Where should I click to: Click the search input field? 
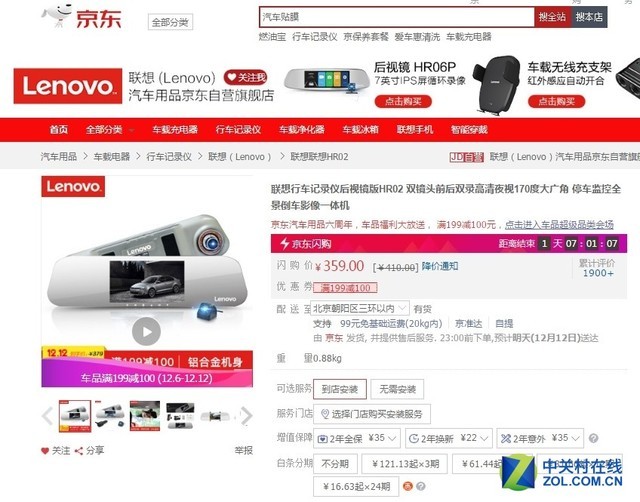tap(397, 17)
